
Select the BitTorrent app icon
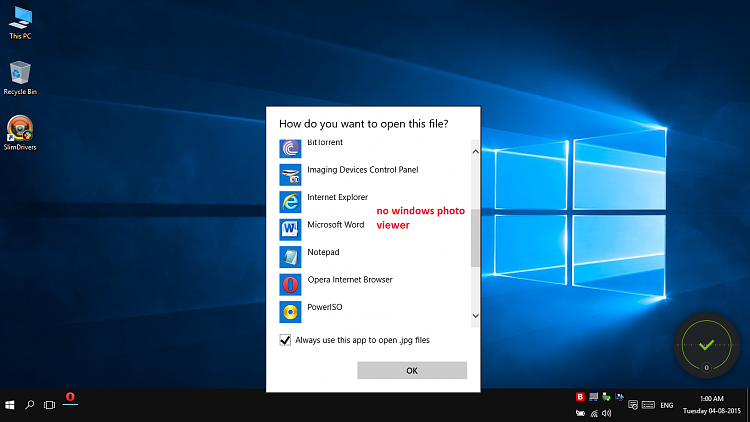pos(290,148)
